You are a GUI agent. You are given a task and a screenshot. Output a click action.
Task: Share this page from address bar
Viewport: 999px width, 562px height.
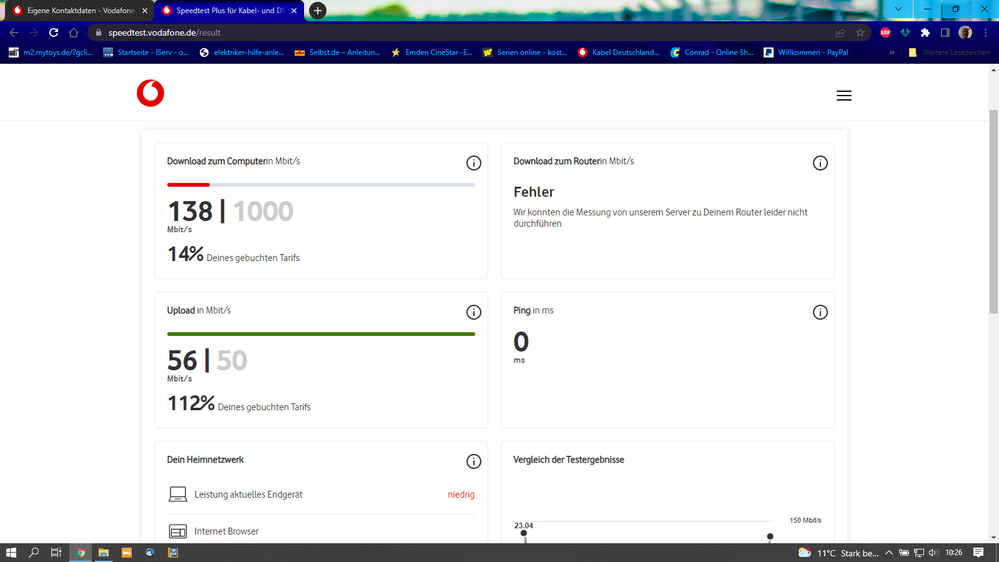(x=840, y=32)
